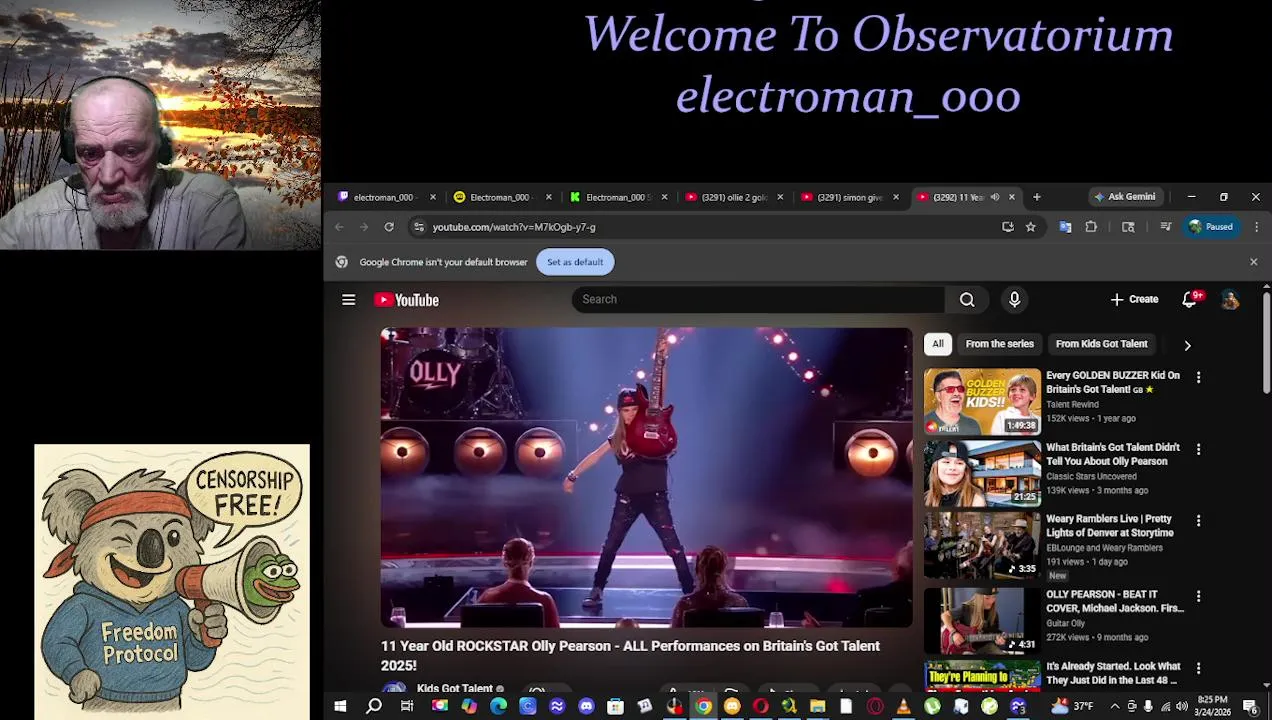Open the 37°F weather widget
Viewport: 1272px width, 720px height.
[1072, 707]
